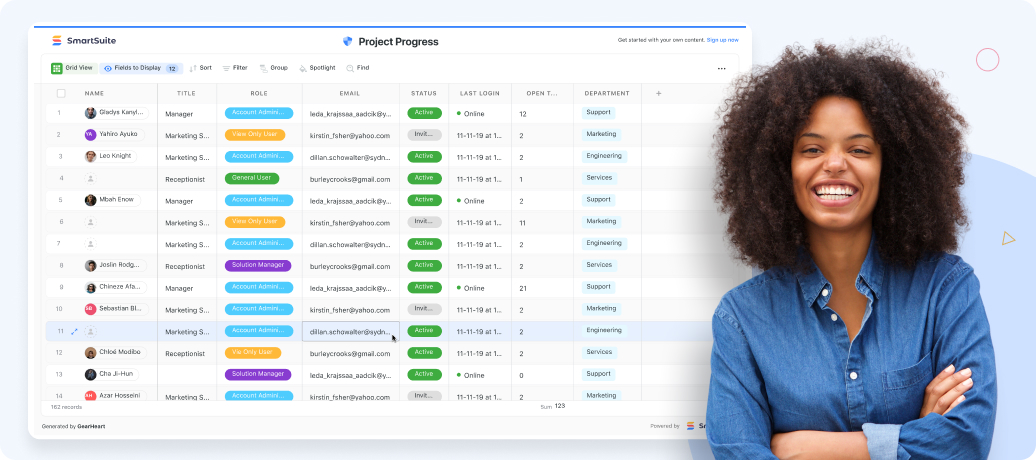1036x460 pixels.
Task: Open the Sort menu
Action: [x=200, y=68]
